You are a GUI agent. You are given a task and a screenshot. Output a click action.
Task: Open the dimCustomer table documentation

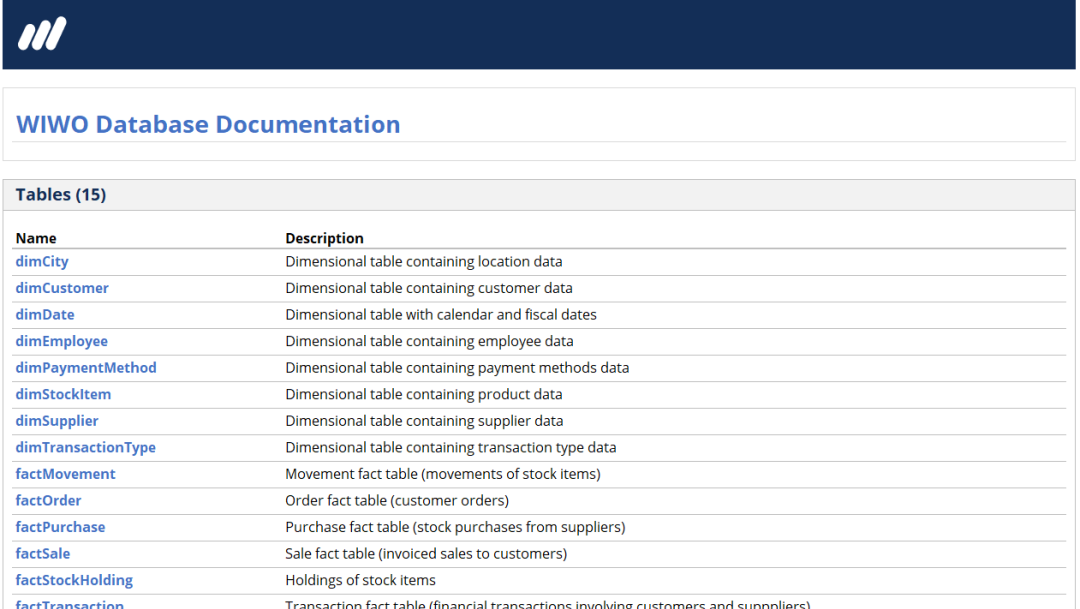62,288
